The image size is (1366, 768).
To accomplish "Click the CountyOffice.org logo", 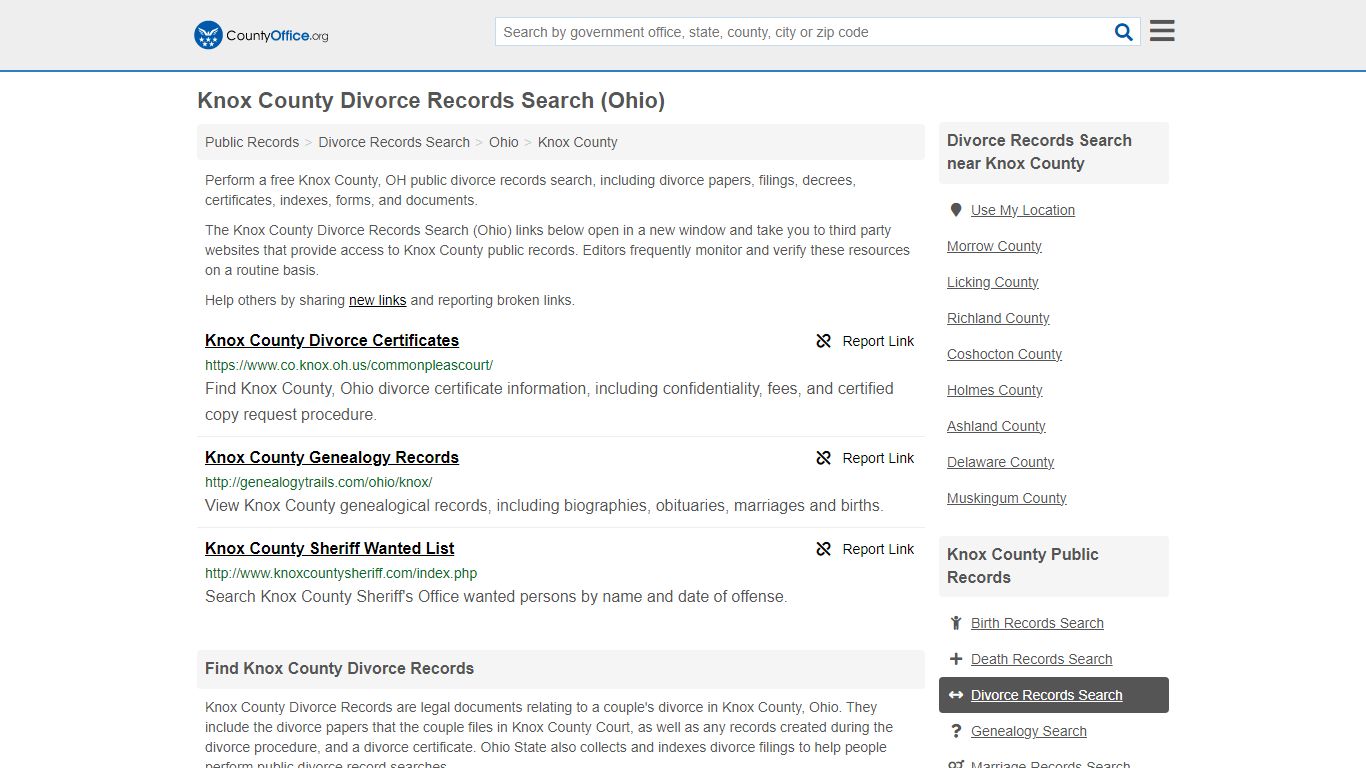I will [x=261, y=35].
